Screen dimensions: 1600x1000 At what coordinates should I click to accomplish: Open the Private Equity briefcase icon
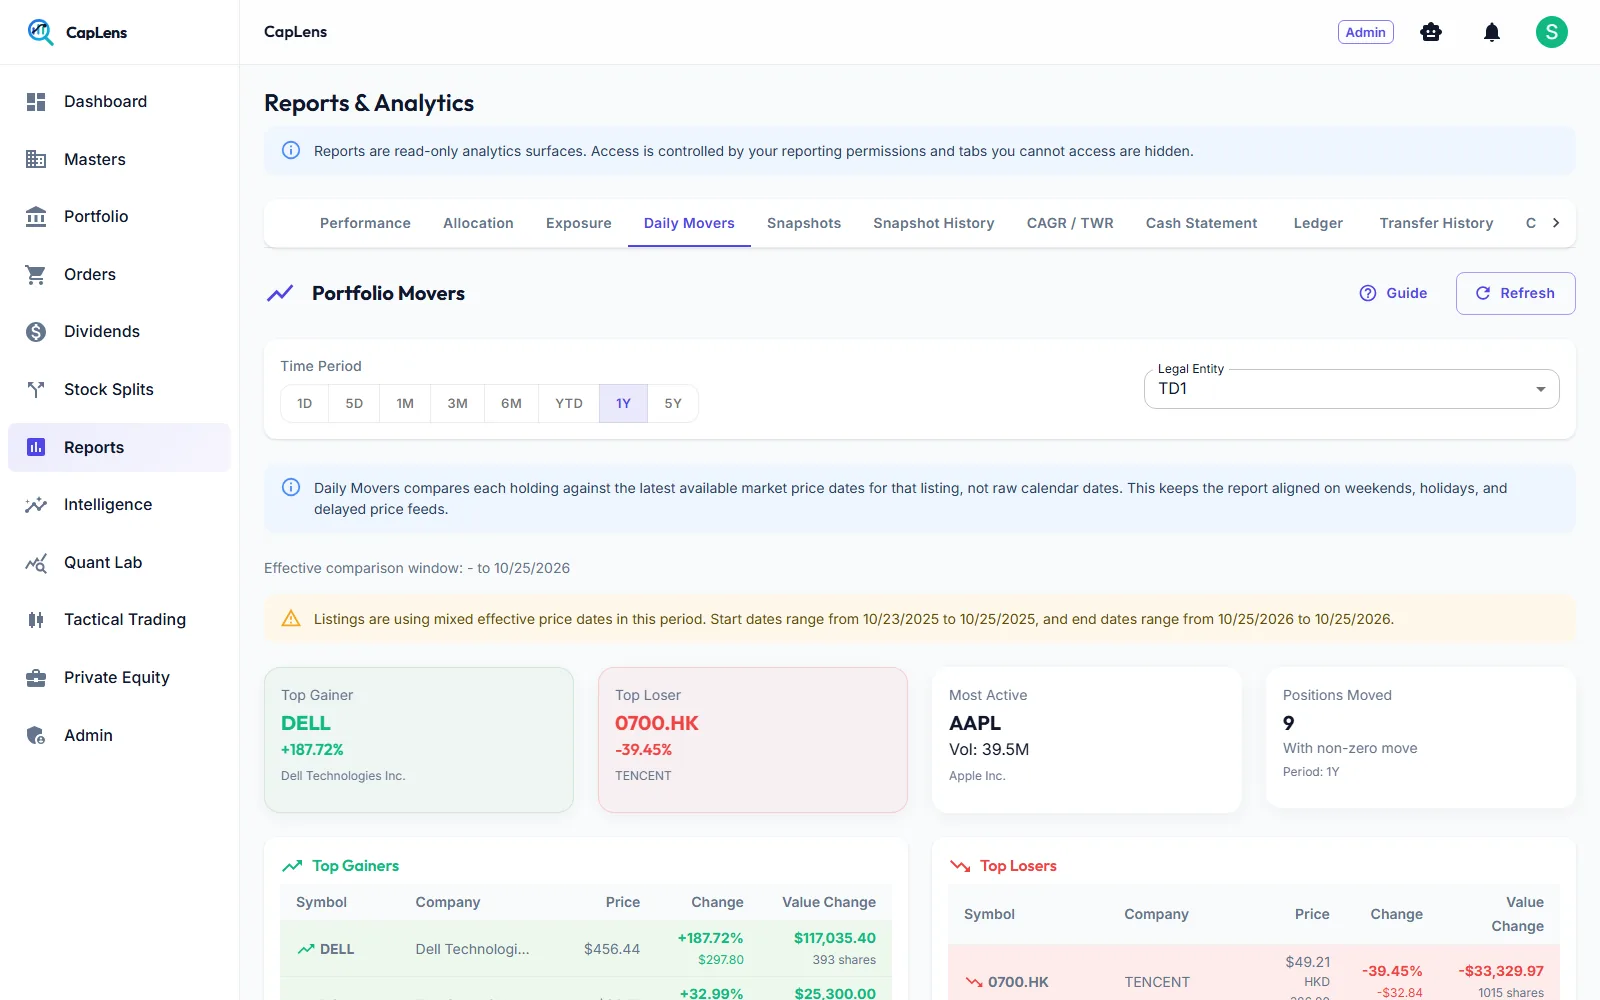(x=36, y=678)
